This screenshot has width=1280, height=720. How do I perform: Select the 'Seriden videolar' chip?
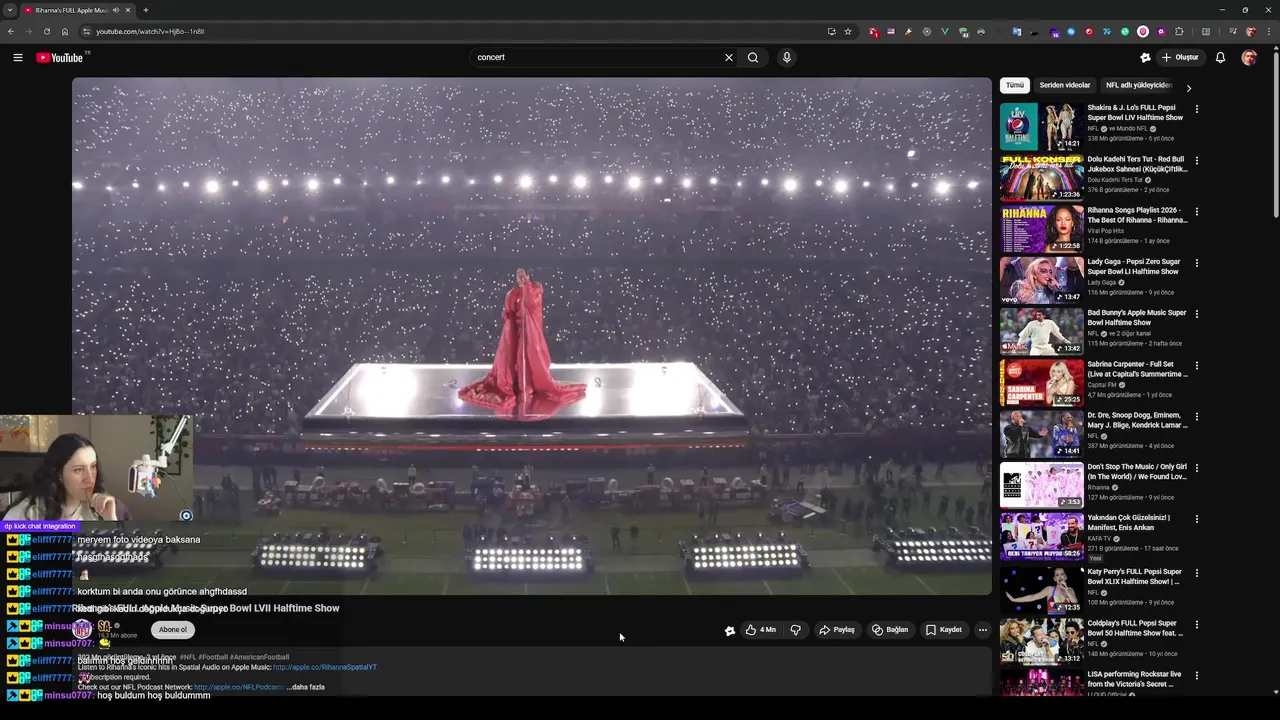tap(1065, 85)
